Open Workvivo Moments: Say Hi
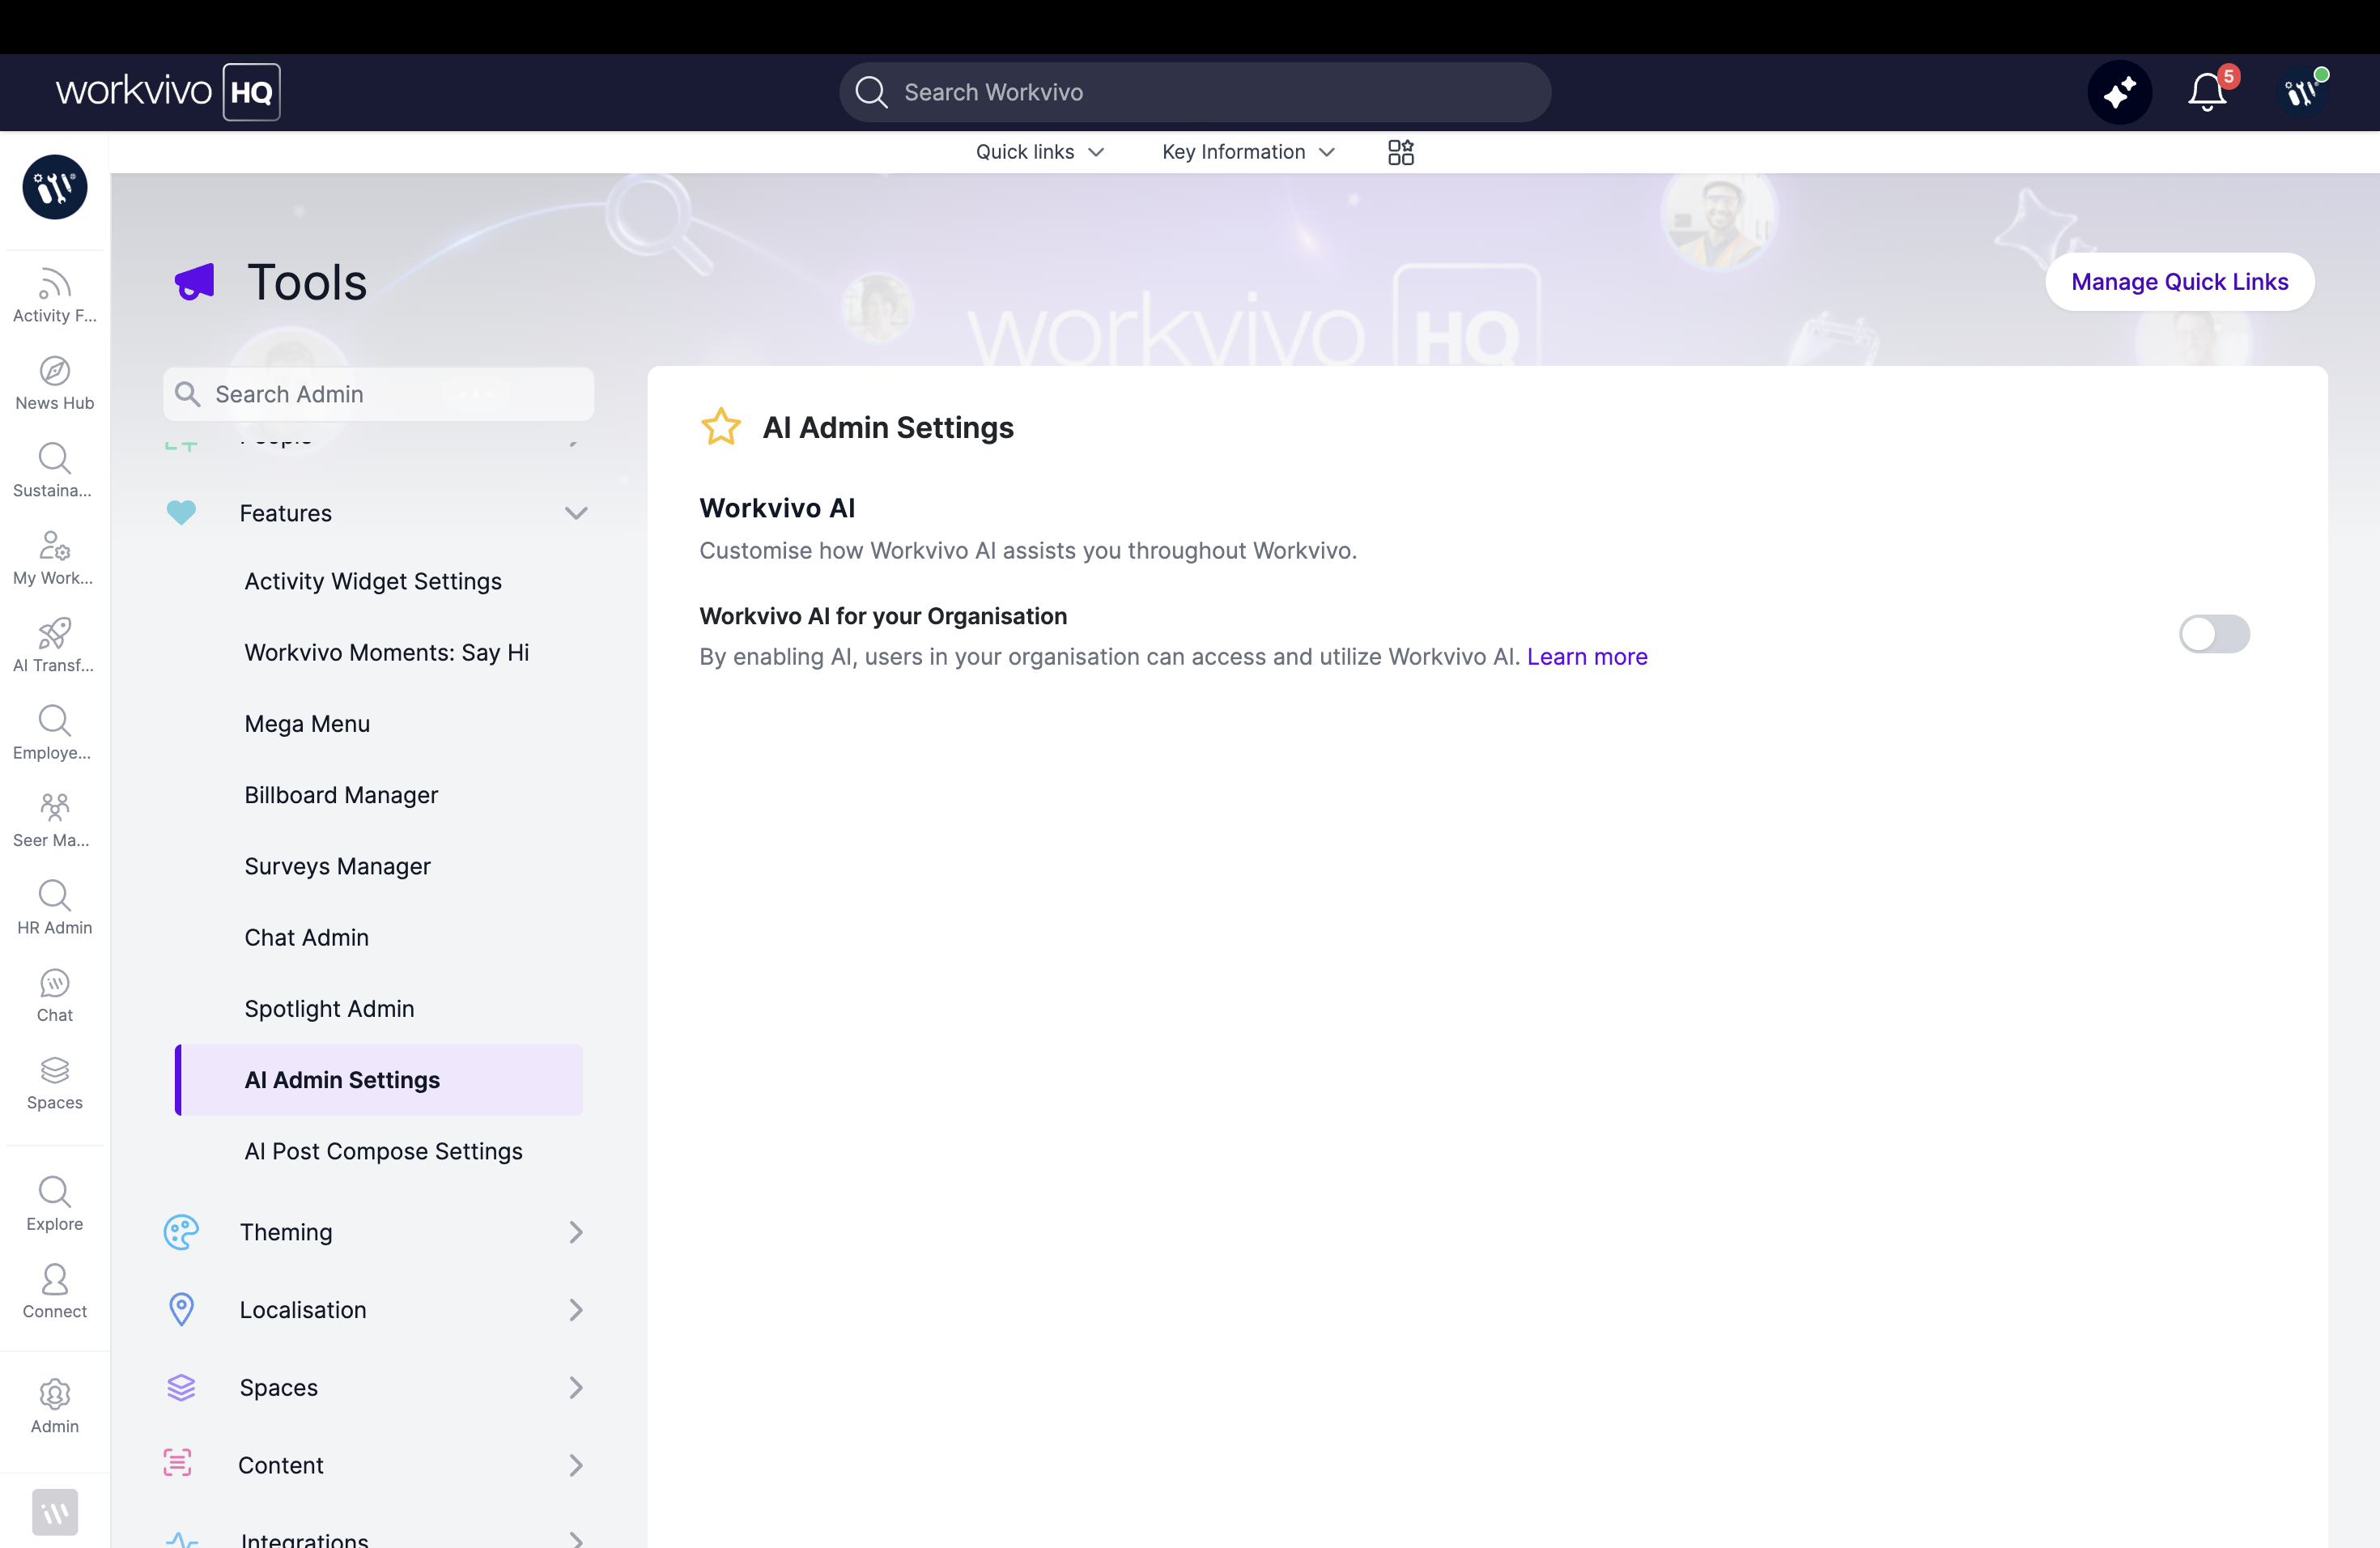The image size is (2380, 1548). click(387, 652)
